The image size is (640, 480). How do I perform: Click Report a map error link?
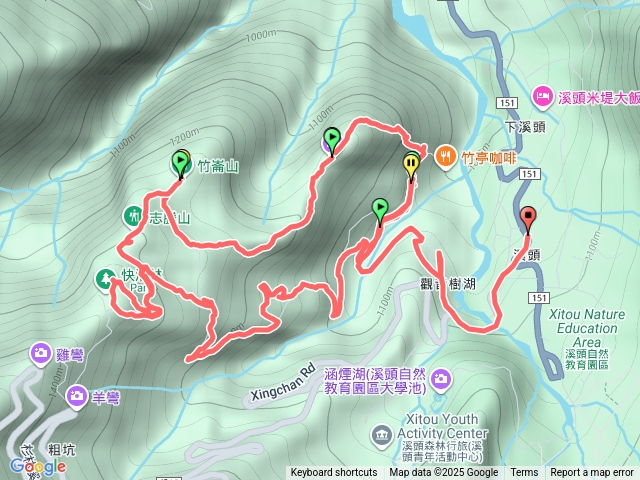pos(591,473)
